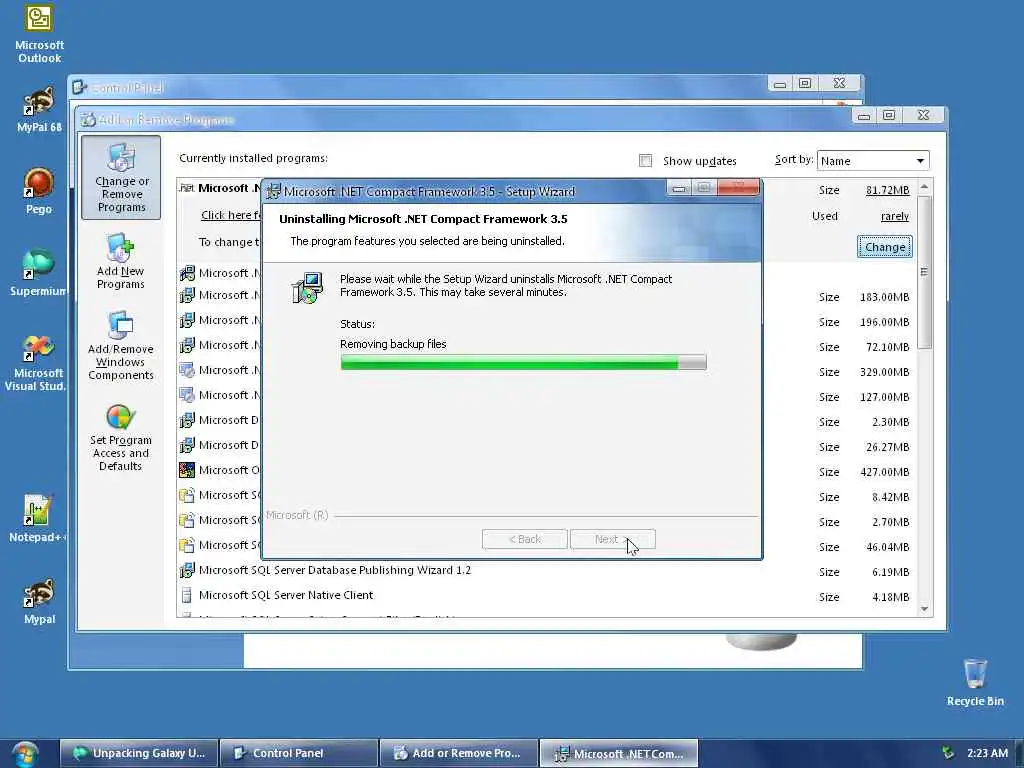1024x768 pixels.
Task: Click scroll up arrow of program list
Action: [924, 187]
